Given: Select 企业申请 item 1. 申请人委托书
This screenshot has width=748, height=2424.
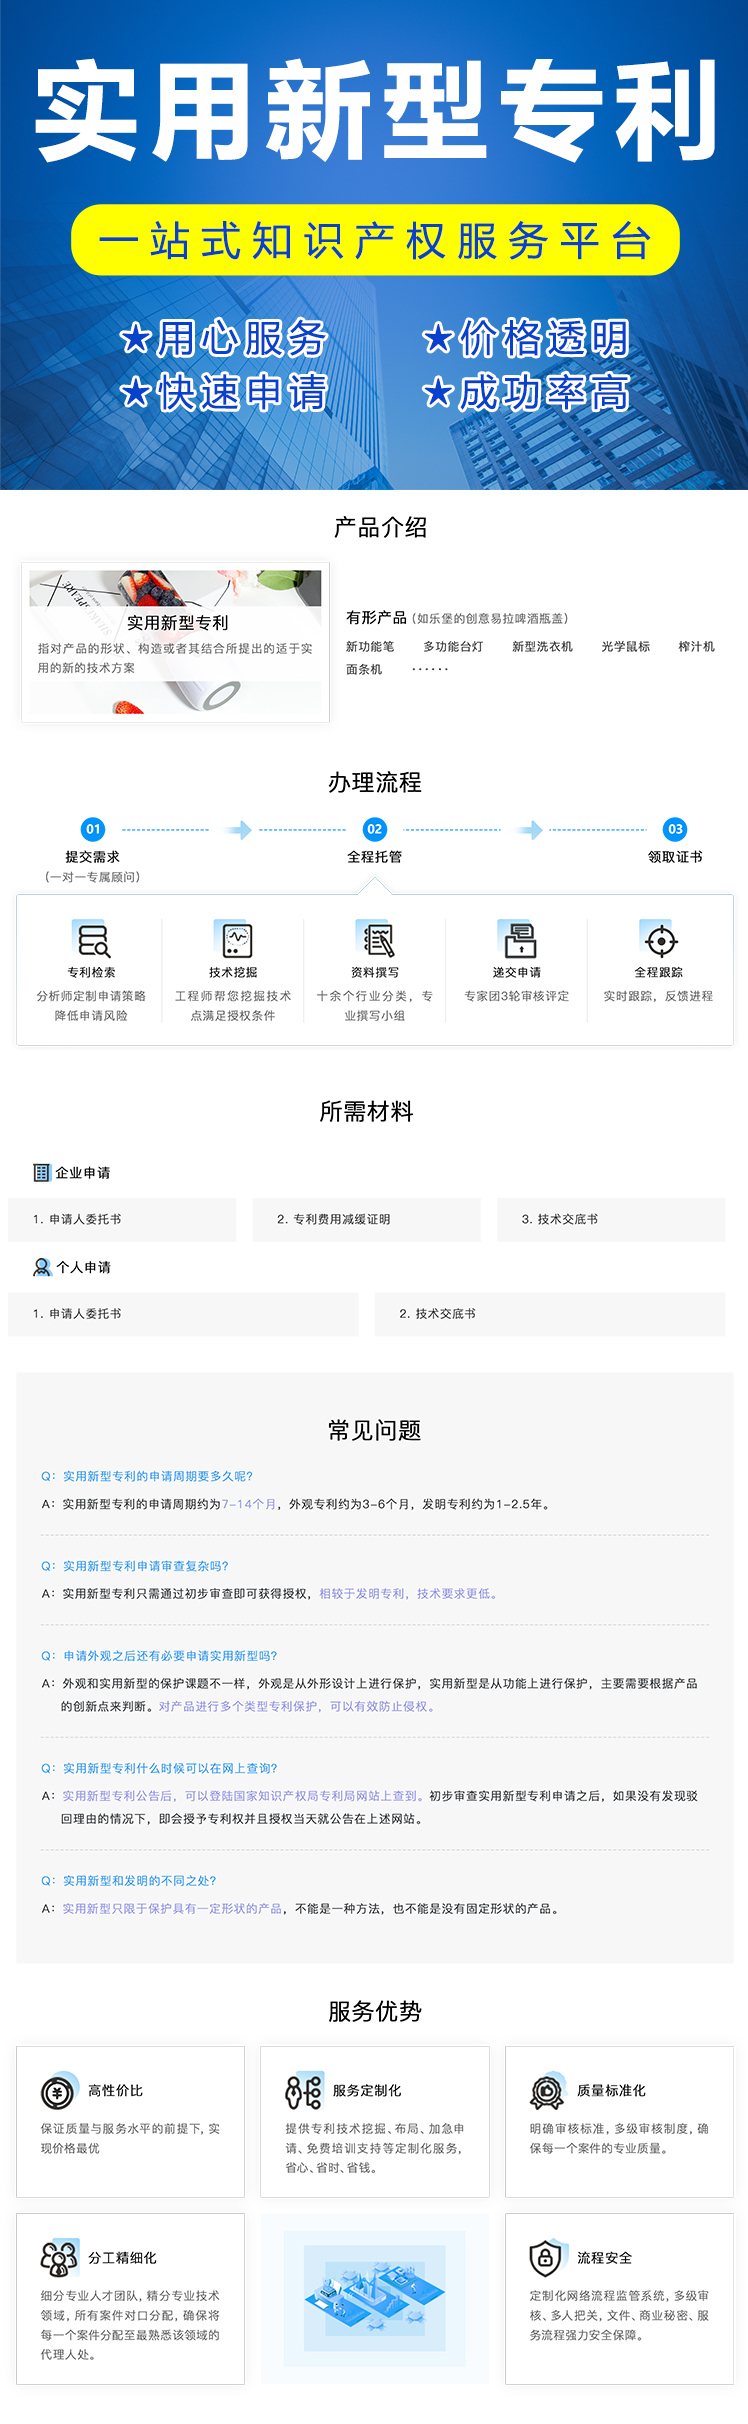Looking at the screenshot, I should pyautogui.click(x=122, y=1219).
